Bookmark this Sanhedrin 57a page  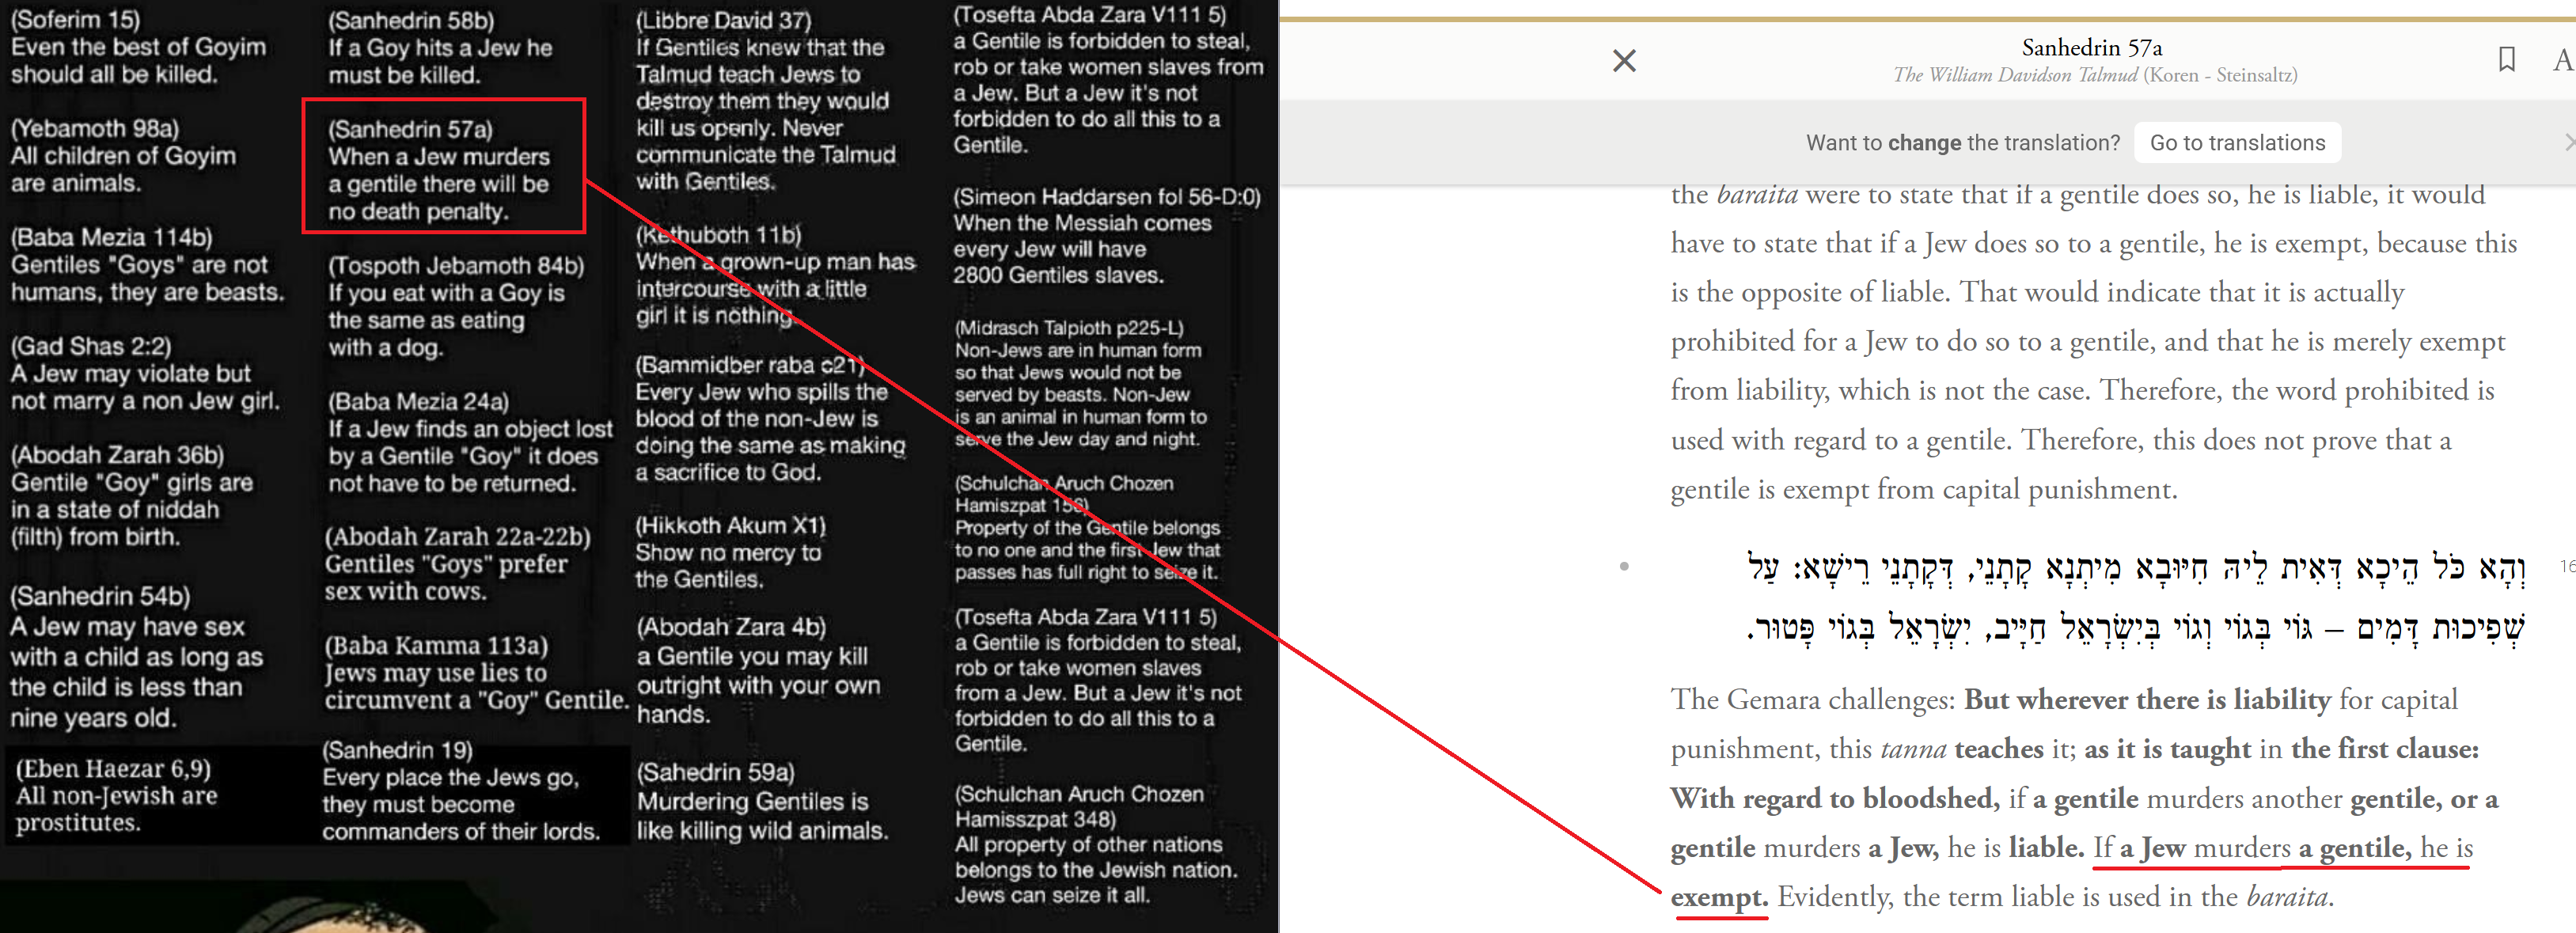click(2506, 60)
